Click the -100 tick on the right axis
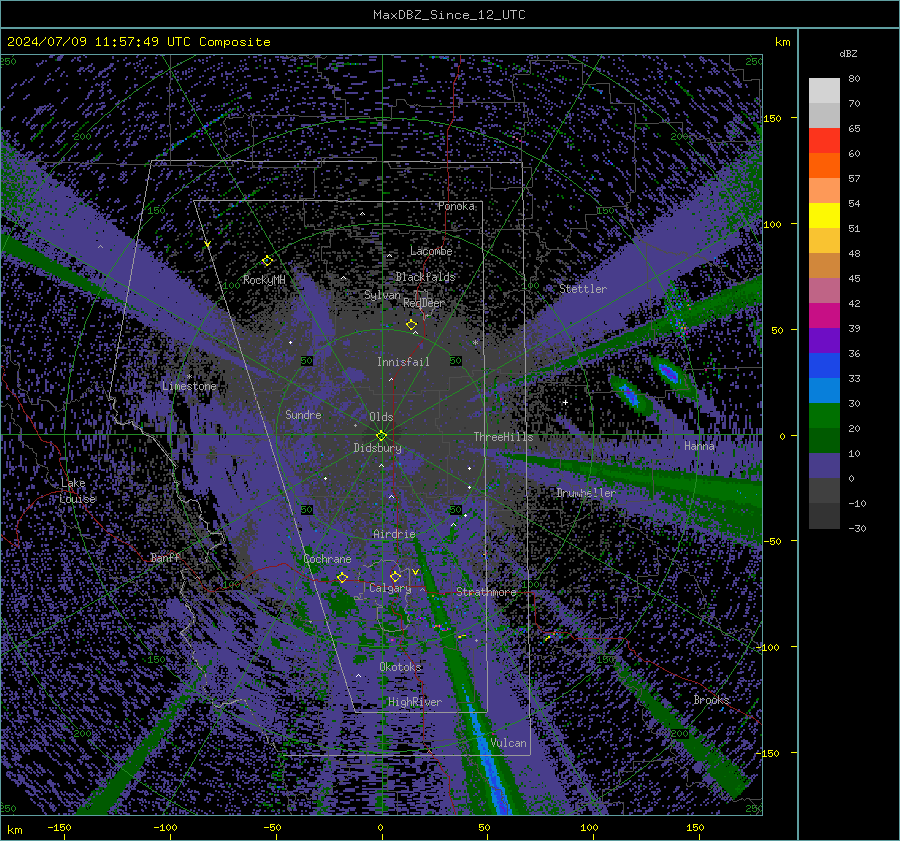This screenshot has height=841, width=900. tap(767, 648)
